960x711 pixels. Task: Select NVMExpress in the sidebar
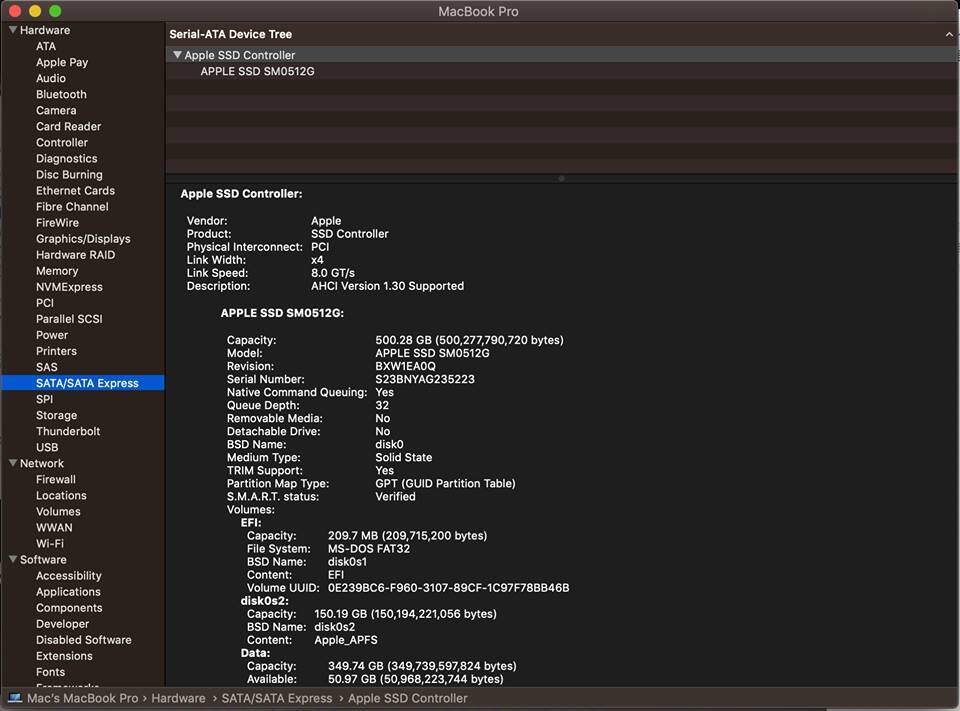69,287
